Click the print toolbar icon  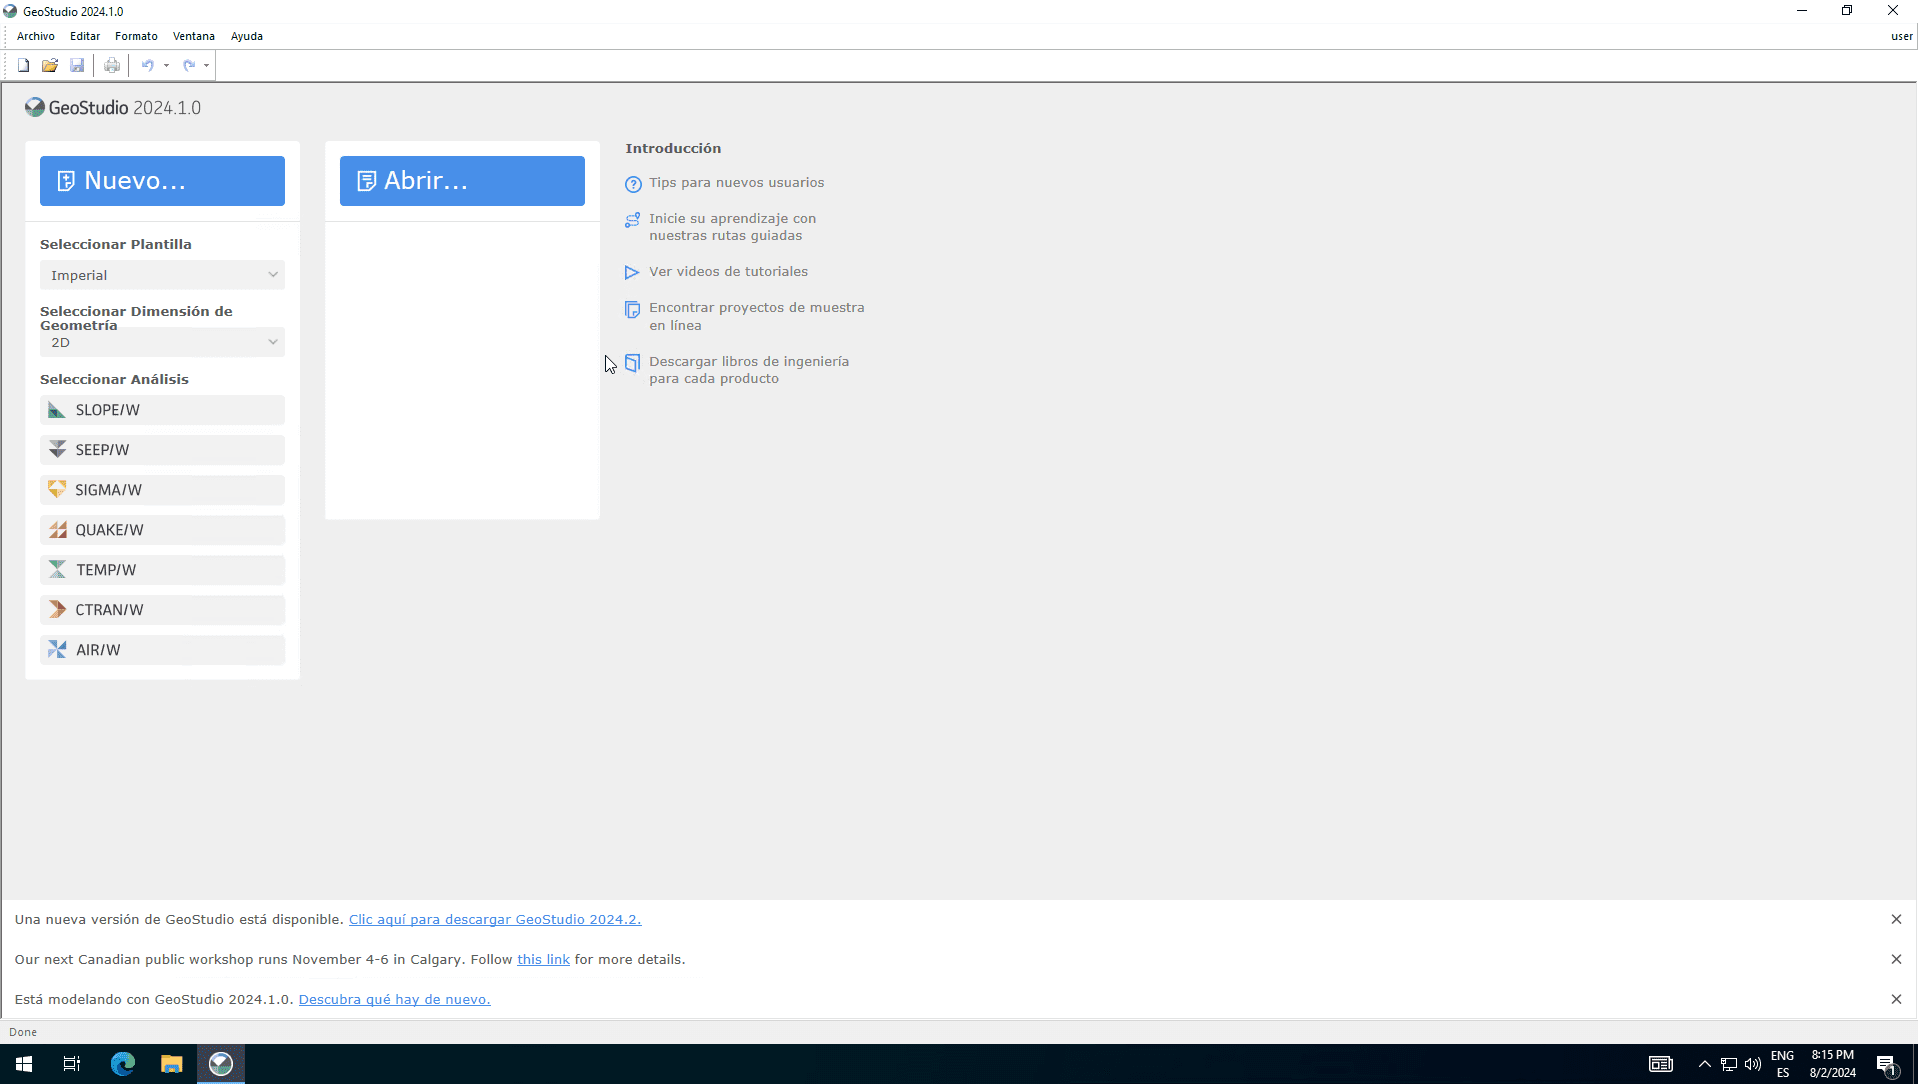point(112,66)
